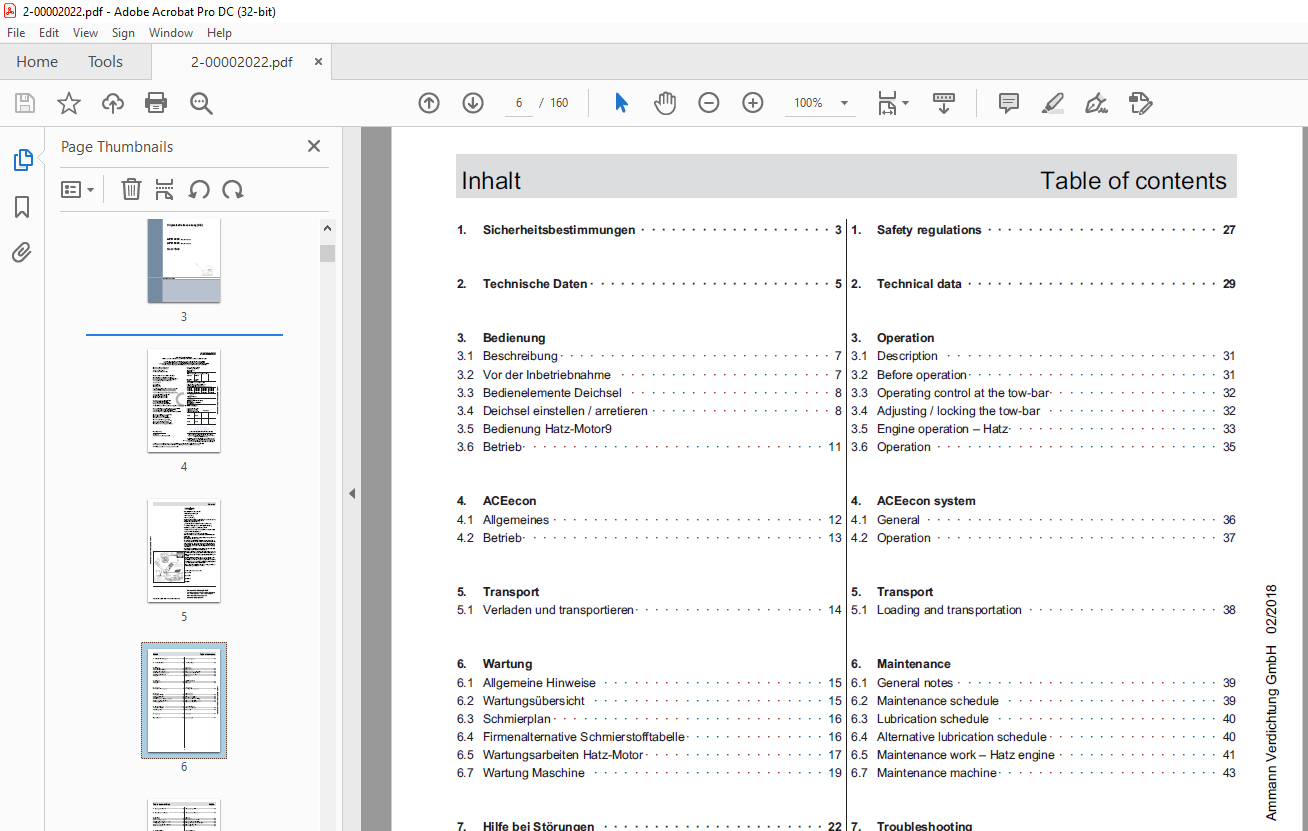Switch to the Home tab
Image resolution: width=1308 pixels, height=831 pixels.
point(37,62)
